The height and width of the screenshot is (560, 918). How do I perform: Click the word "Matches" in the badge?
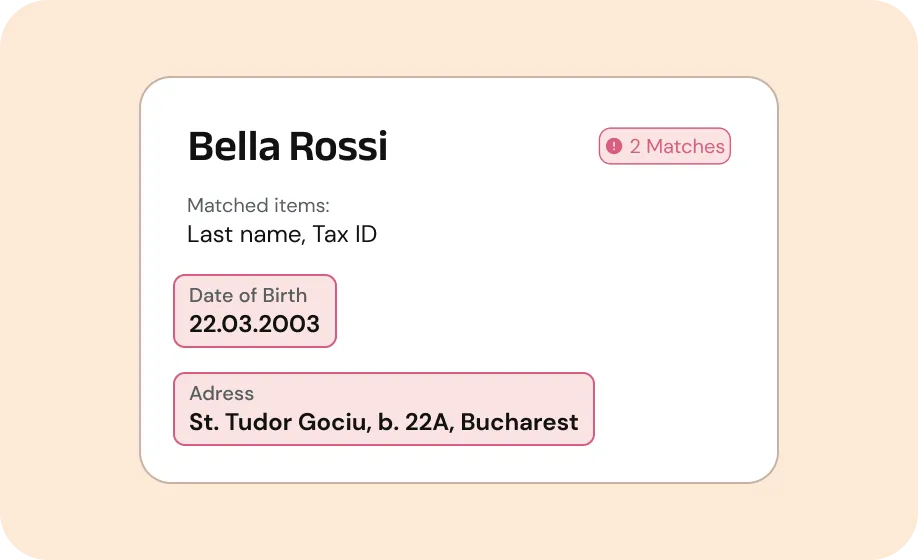685,146
